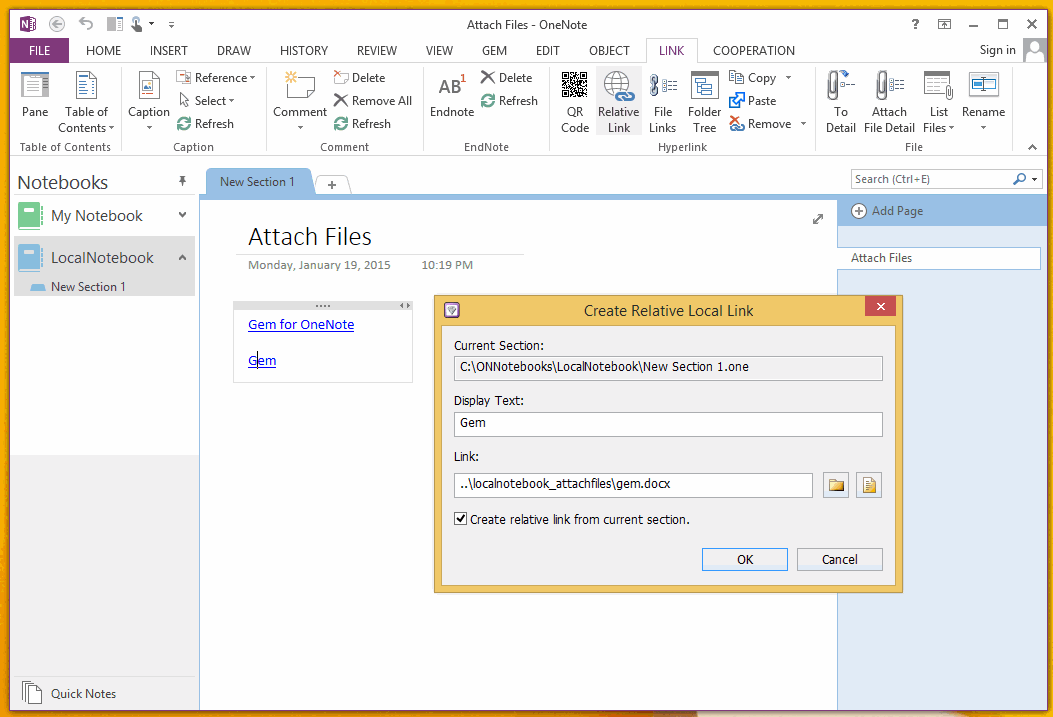1053x717 pixels.
Task: Click the Search box
Action: click(931, 179)
